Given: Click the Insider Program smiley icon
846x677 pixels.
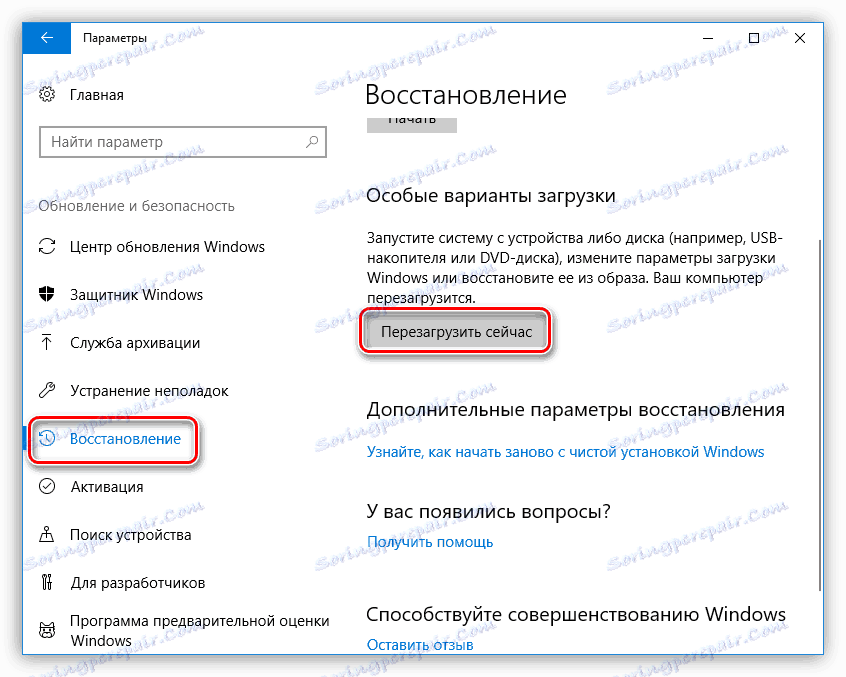Looking at the screenshot, I should pyautogui.click(x=47, y=630).
